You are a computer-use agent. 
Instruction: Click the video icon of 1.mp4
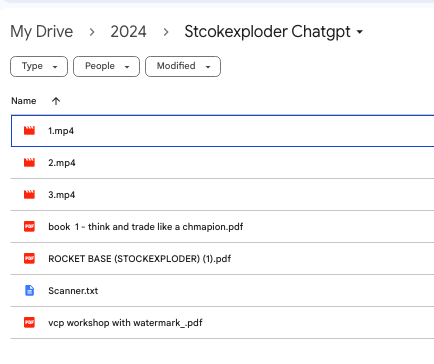(29, 130)
